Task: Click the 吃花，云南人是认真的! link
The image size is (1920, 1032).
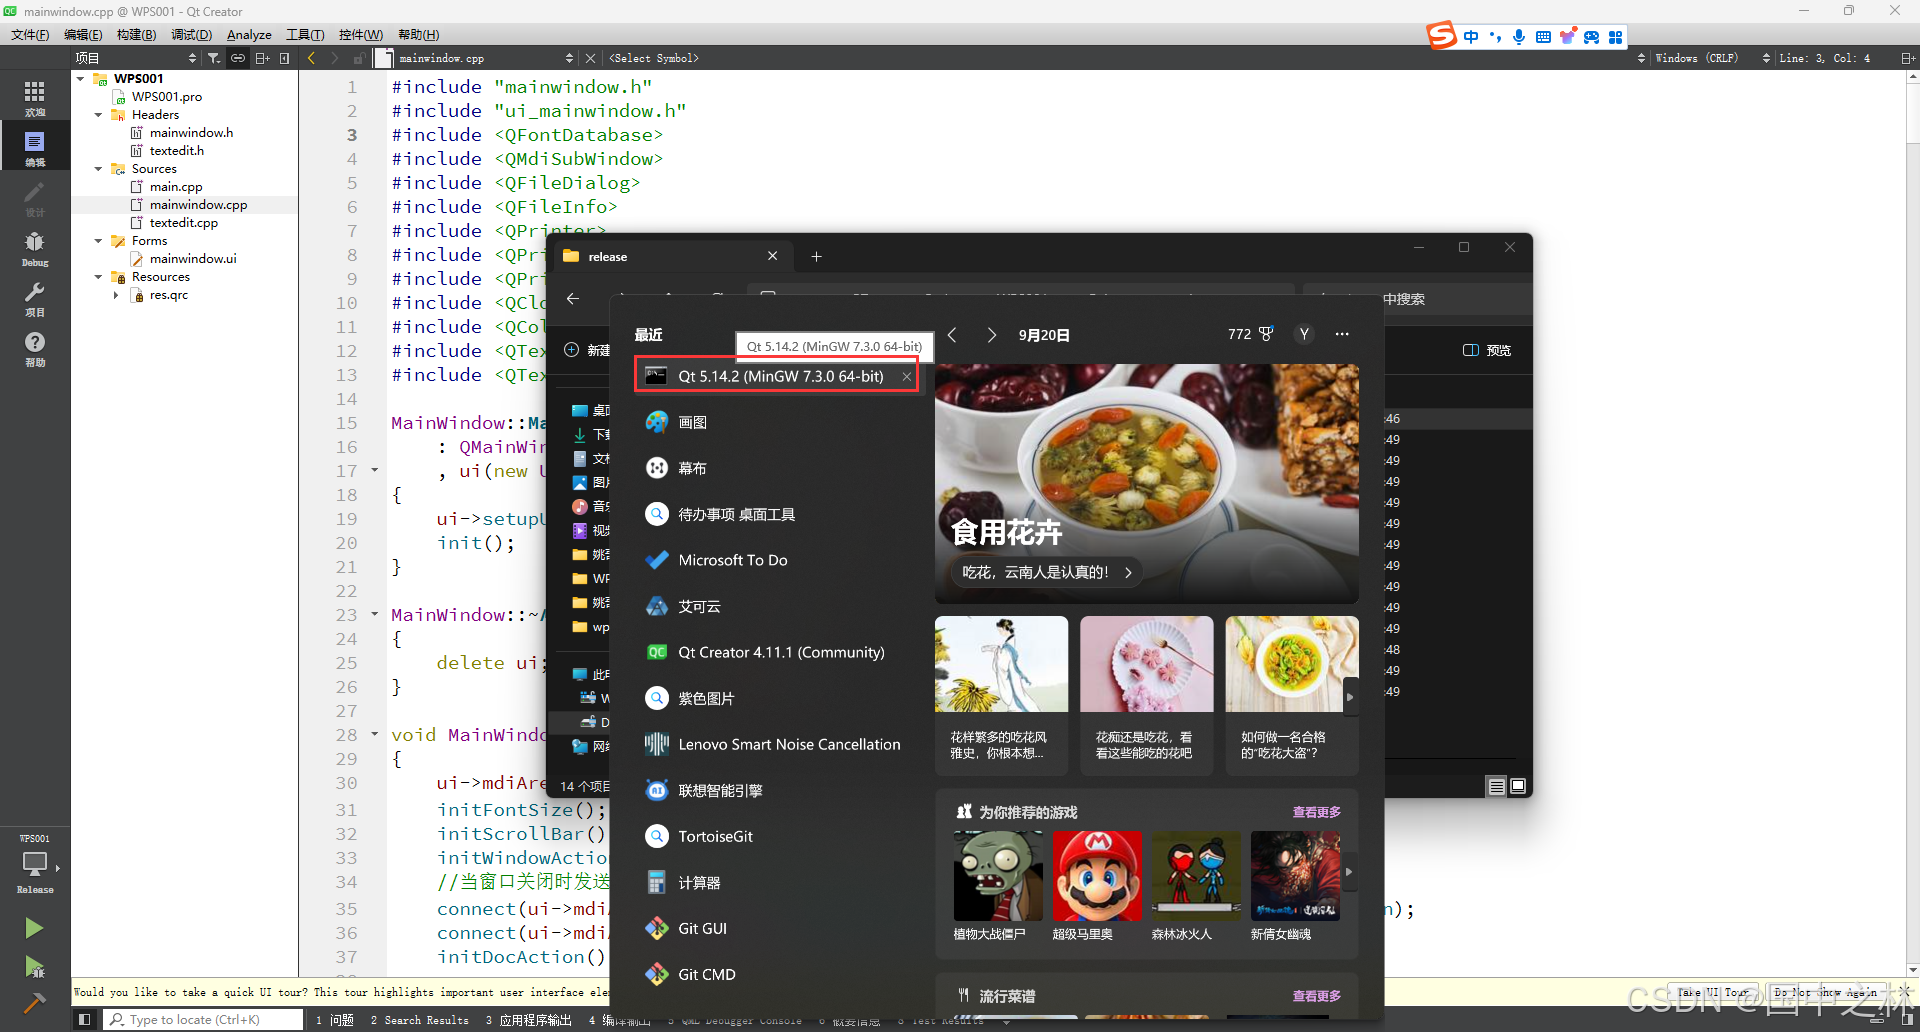Action: [x=1046, y=572]
